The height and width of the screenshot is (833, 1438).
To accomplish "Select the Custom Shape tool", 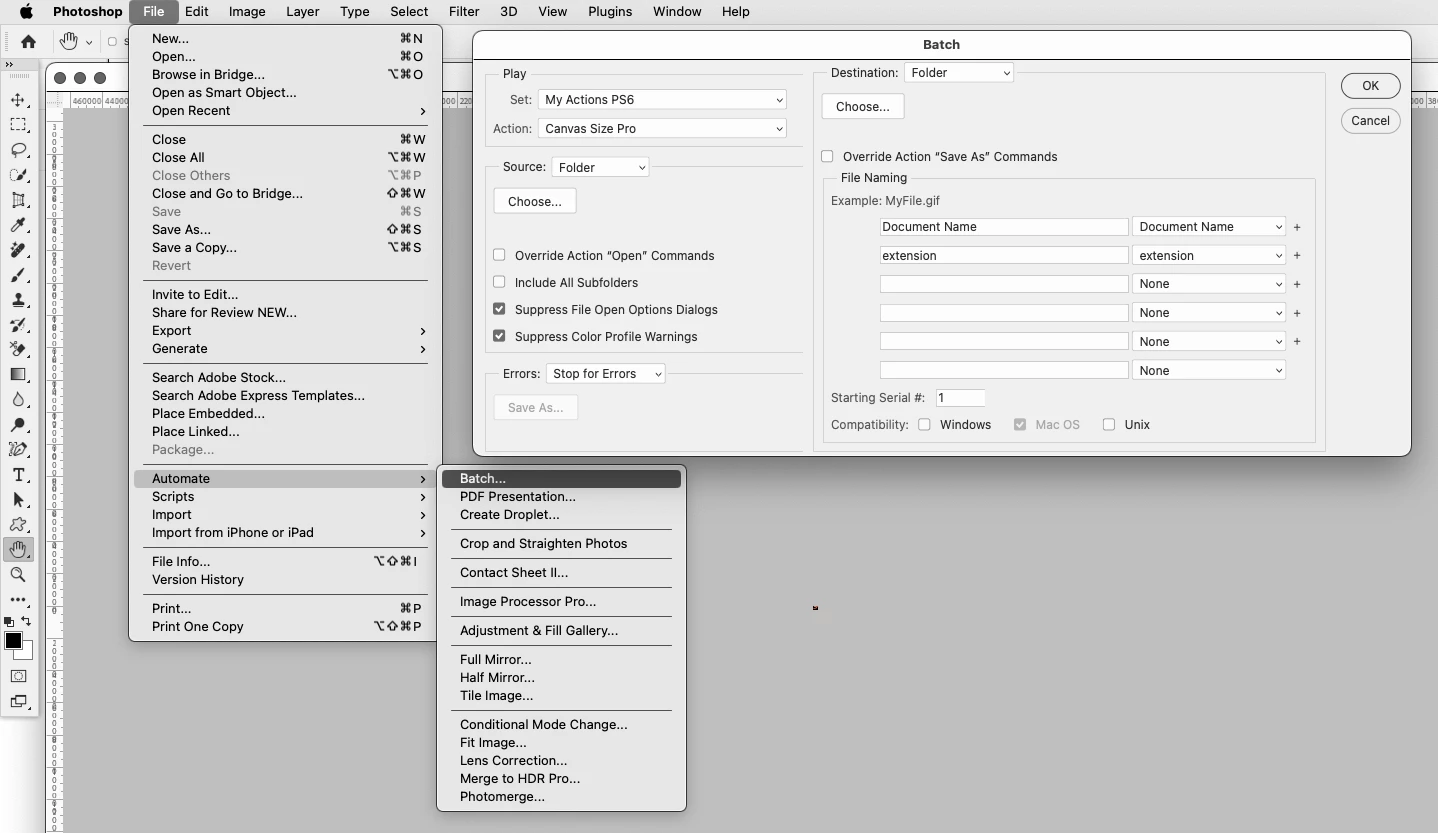I will click(18, 524).
